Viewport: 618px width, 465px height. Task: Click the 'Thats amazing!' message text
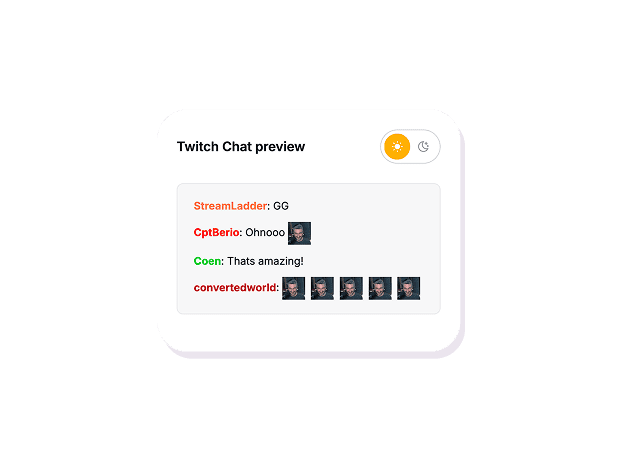click(265, 261)
